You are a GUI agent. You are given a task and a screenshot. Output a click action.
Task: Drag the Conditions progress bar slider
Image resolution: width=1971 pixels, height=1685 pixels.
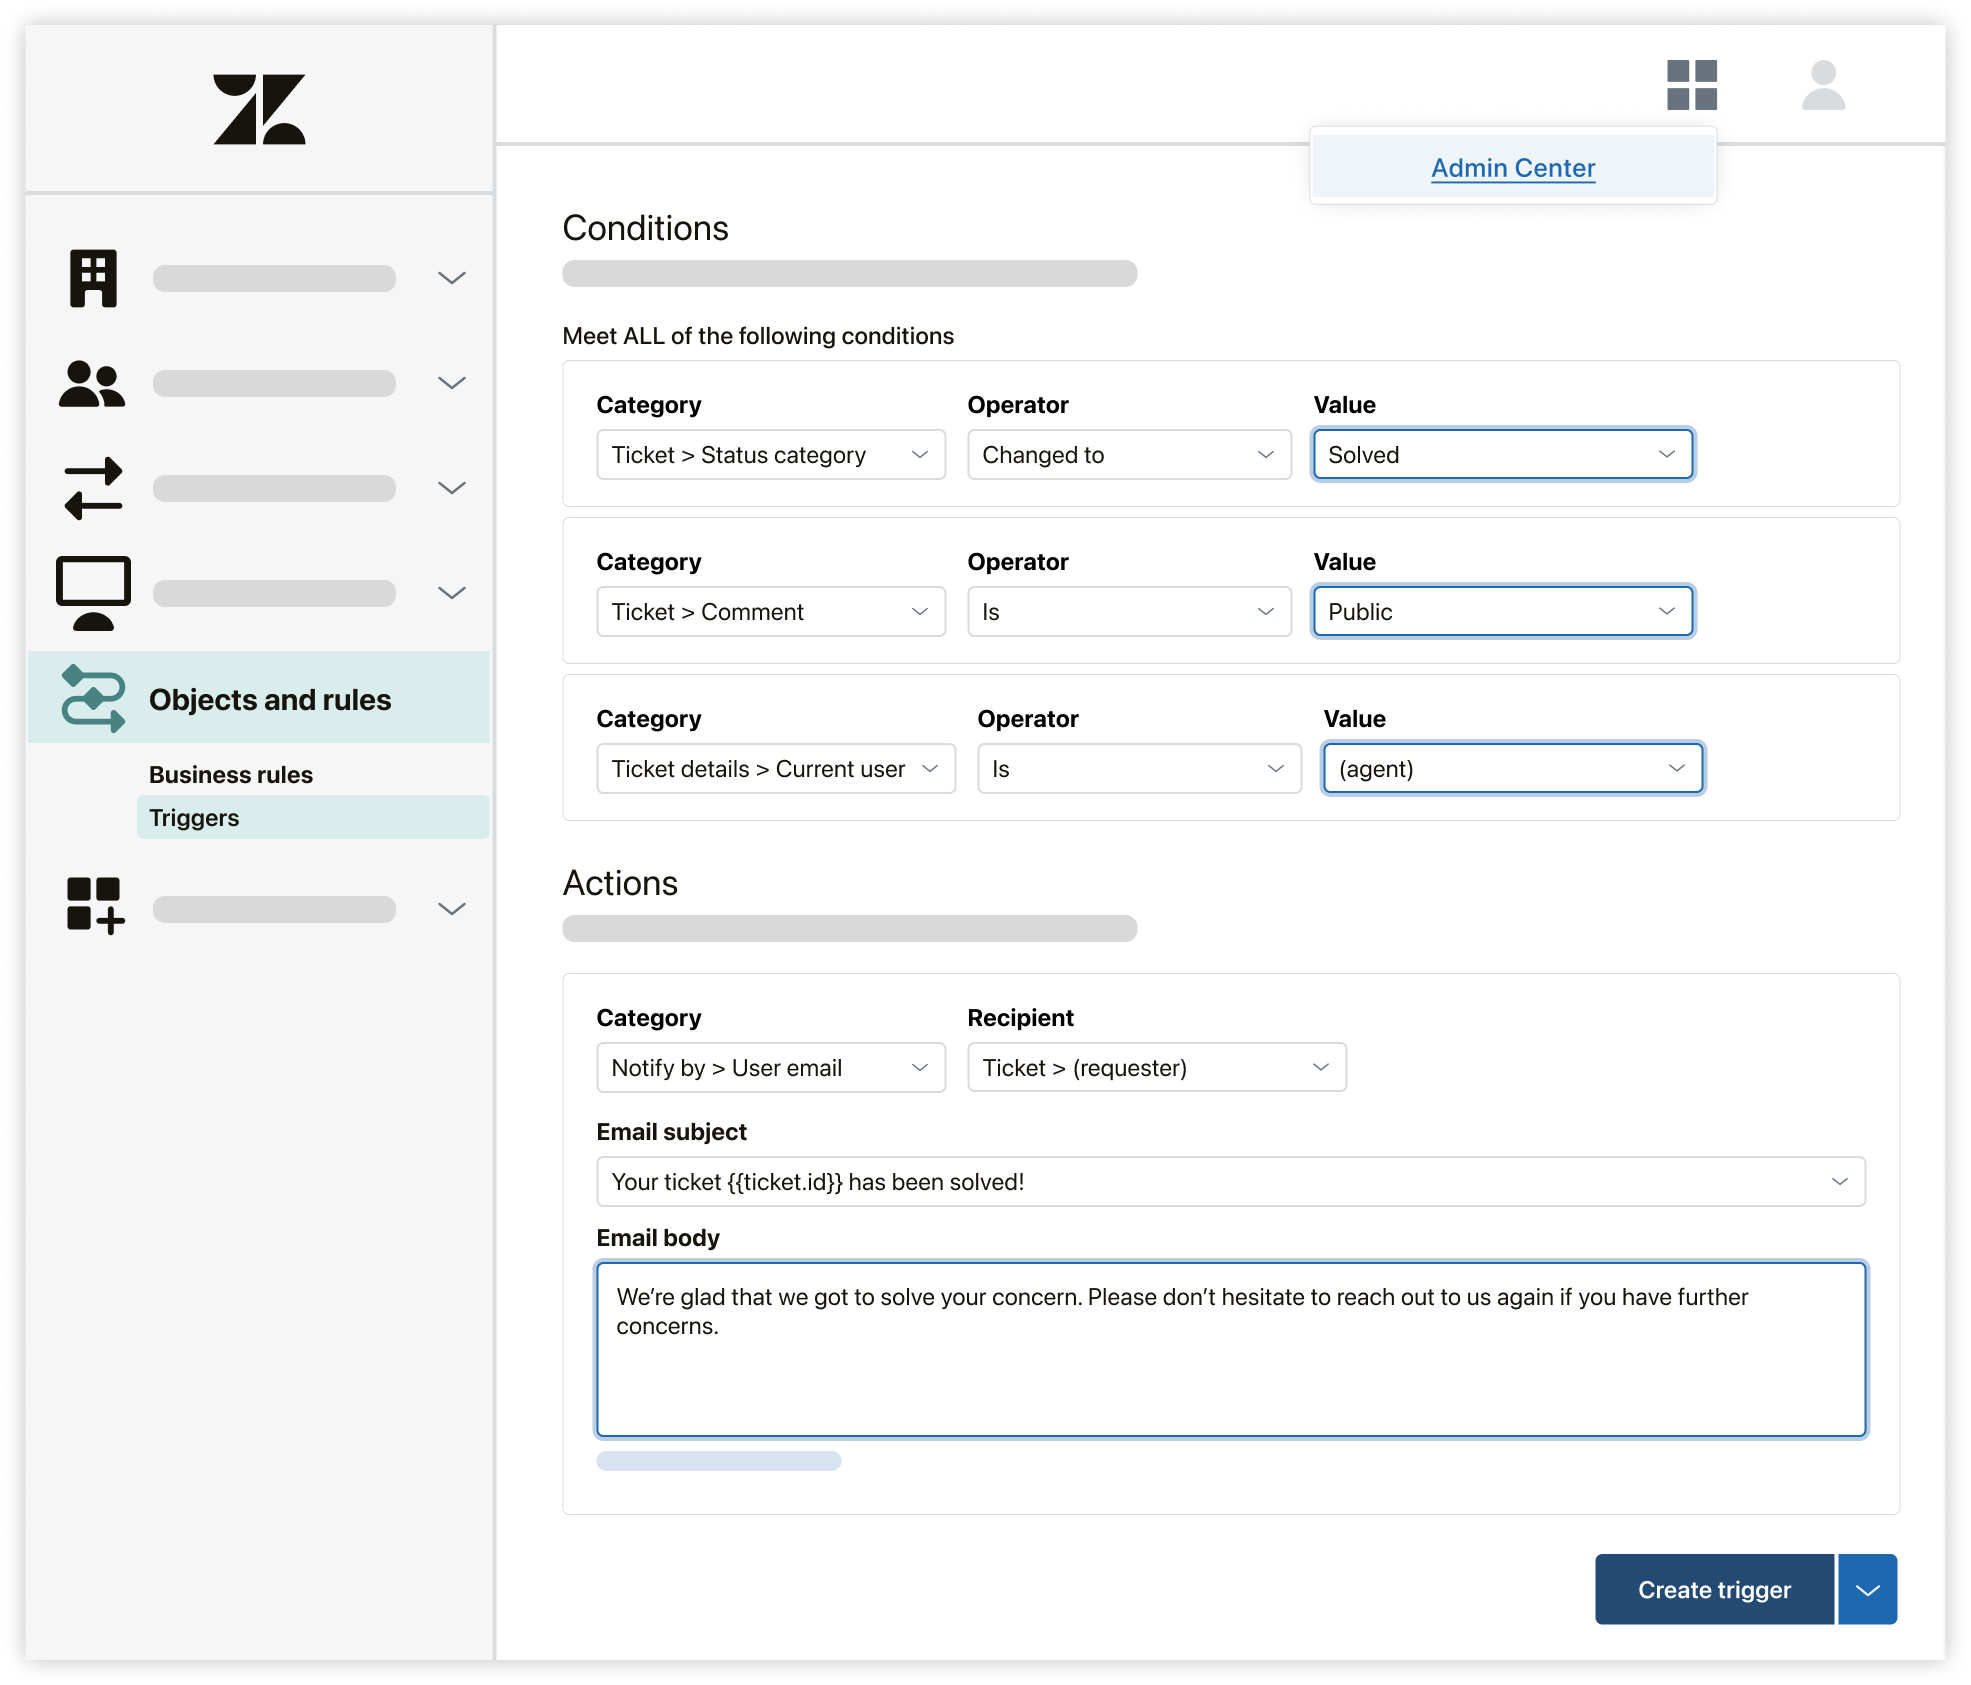(851, 274)
